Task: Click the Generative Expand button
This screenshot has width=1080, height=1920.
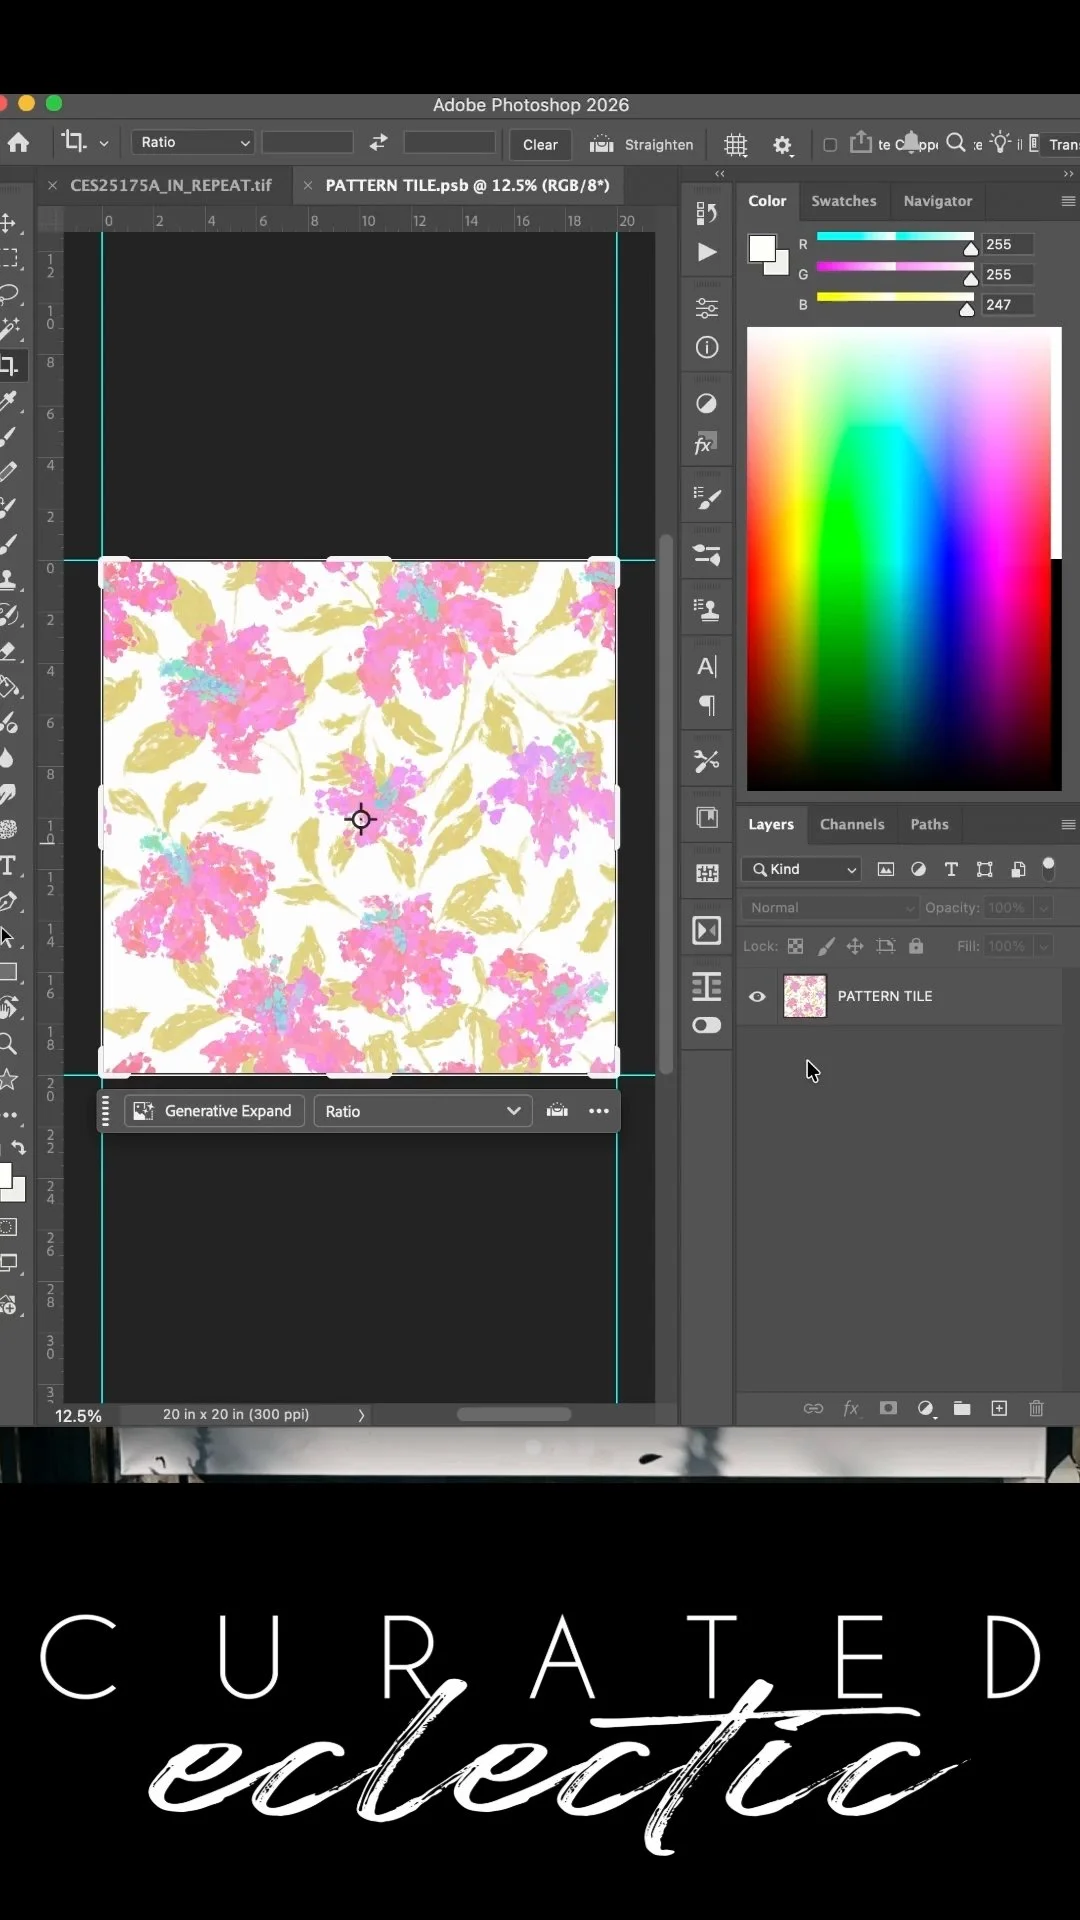Action: click(x=214, y=1111)
